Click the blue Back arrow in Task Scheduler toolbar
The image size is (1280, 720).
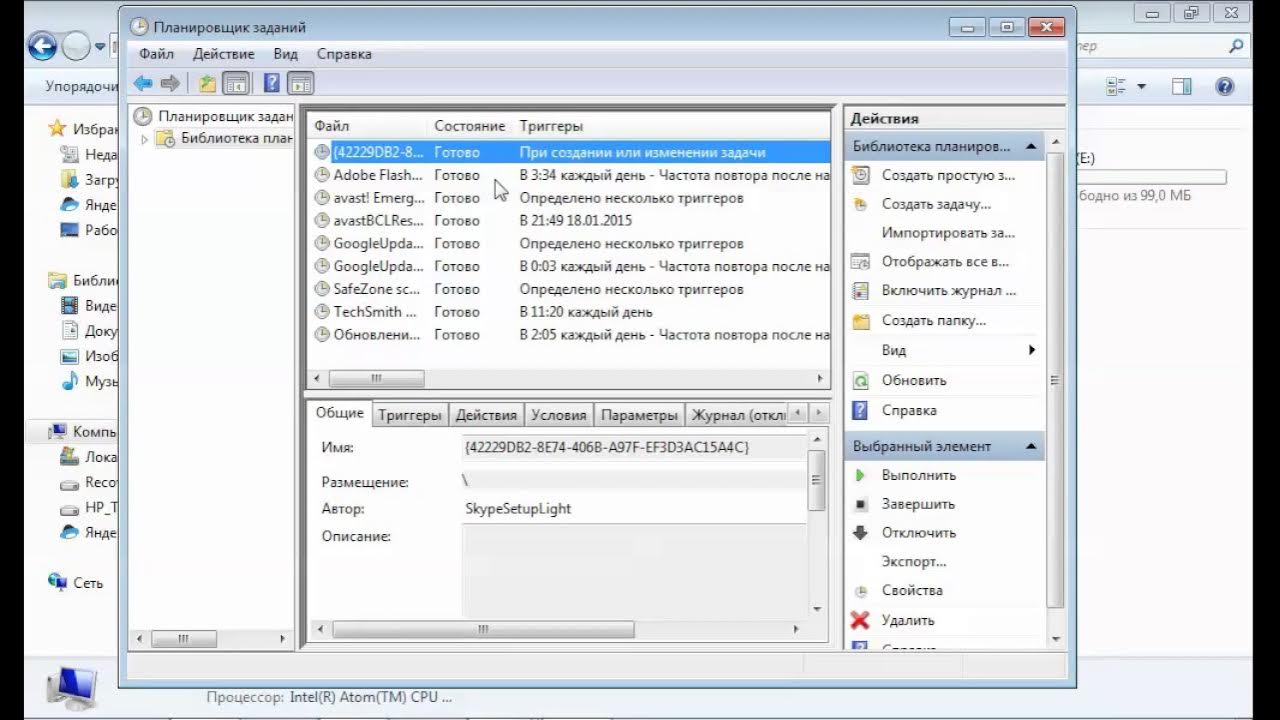pos(143,83)
